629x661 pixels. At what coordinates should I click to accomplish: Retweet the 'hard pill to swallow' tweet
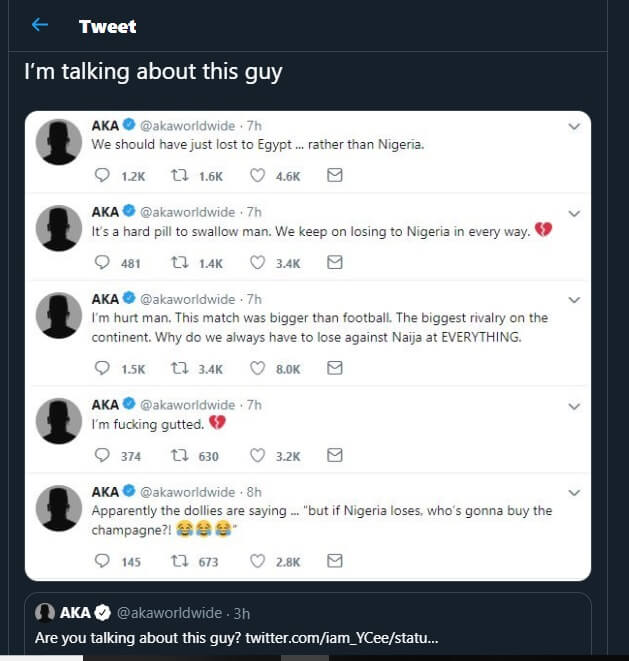(181, 263)
